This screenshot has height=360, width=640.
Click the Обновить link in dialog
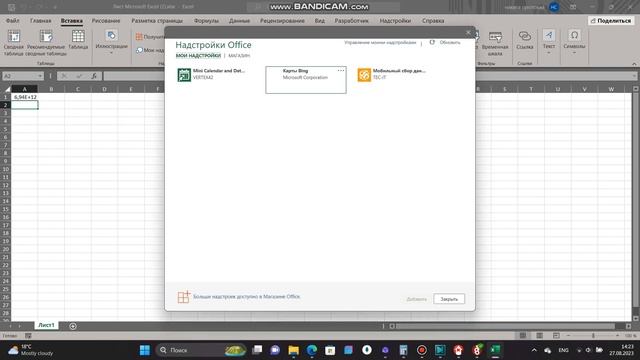pyautogui.click(x=450, y=42)
